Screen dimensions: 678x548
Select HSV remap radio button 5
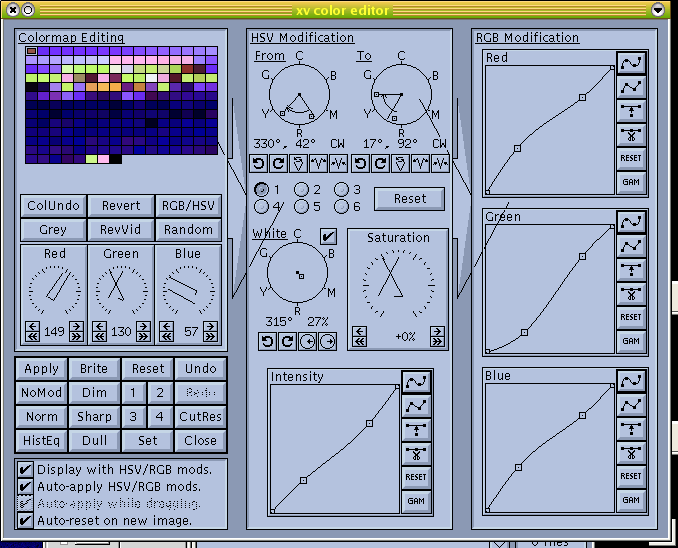pyautogui.click(x=301, y=206)
